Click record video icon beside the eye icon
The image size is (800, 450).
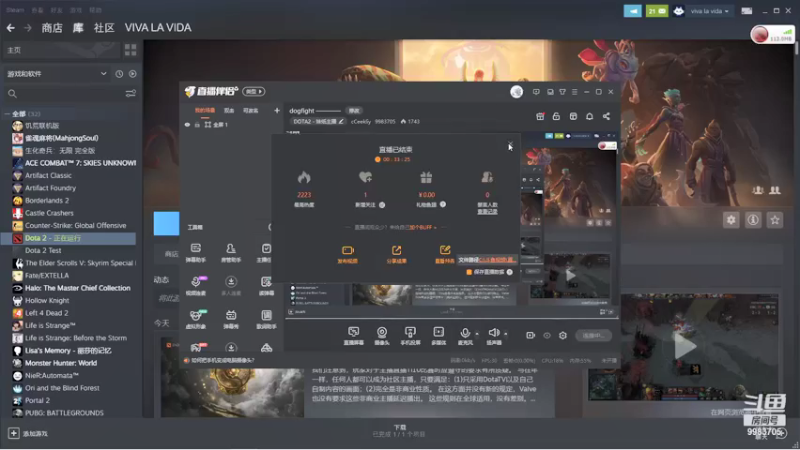click(x=531, y=335)
